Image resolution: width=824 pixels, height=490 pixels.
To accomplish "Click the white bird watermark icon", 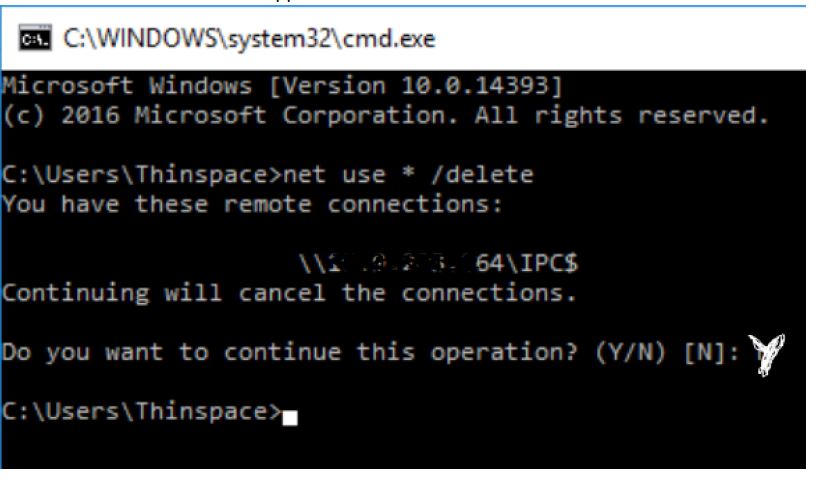I will pos(767,354).
